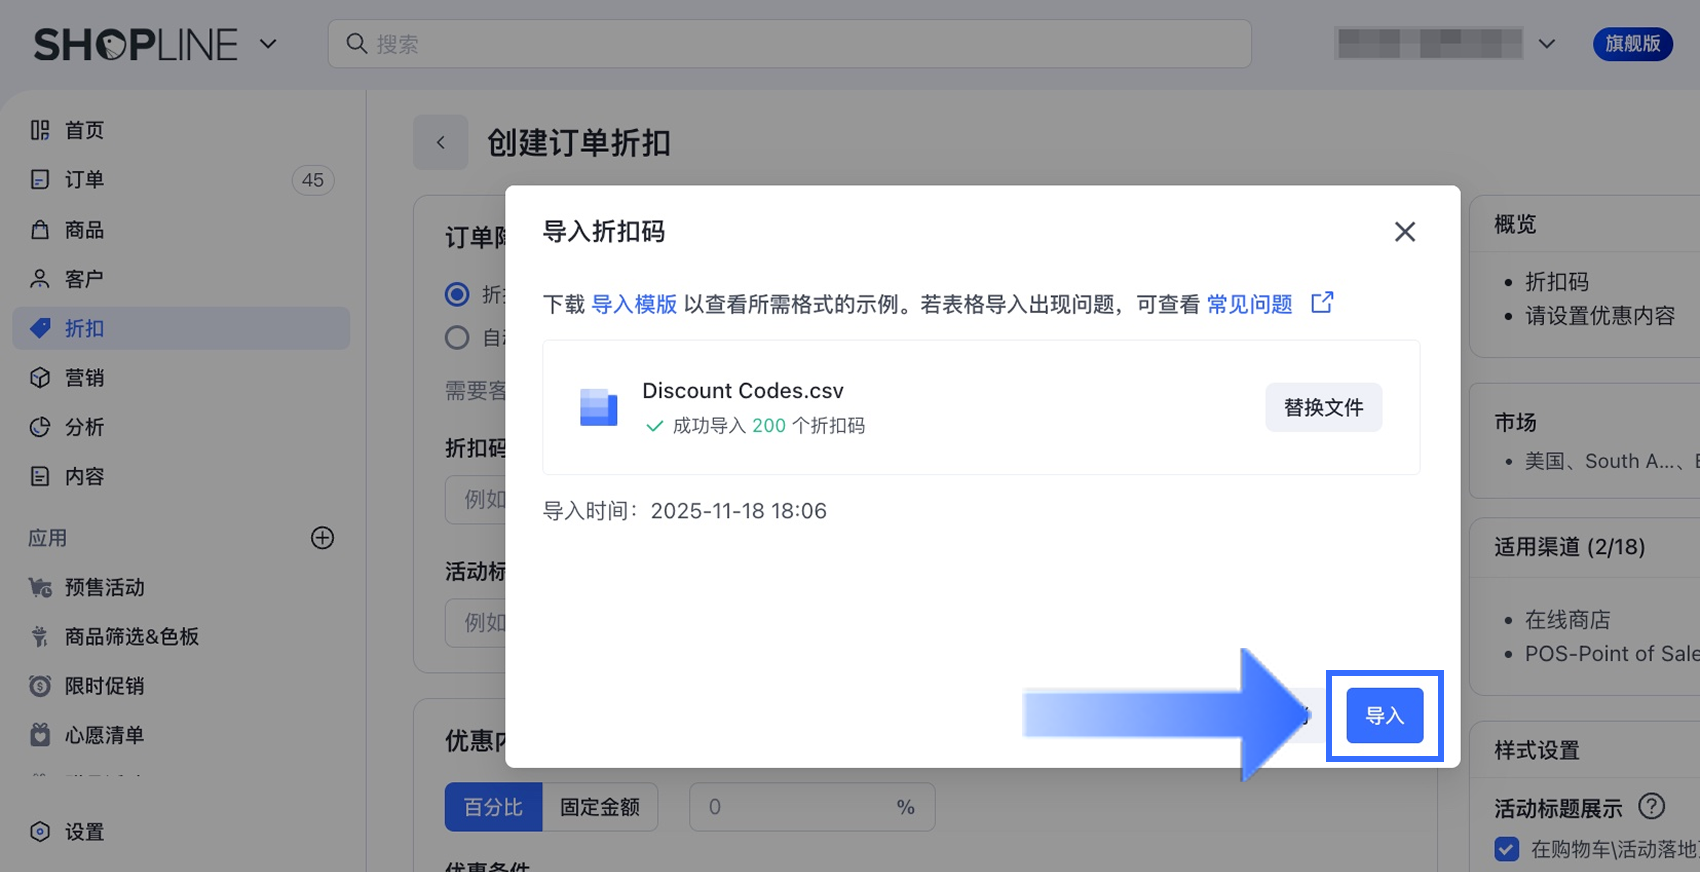1700x872 pixels.
Task: Click the product filter & swatch app icon
Action: [x=40, y=636]
